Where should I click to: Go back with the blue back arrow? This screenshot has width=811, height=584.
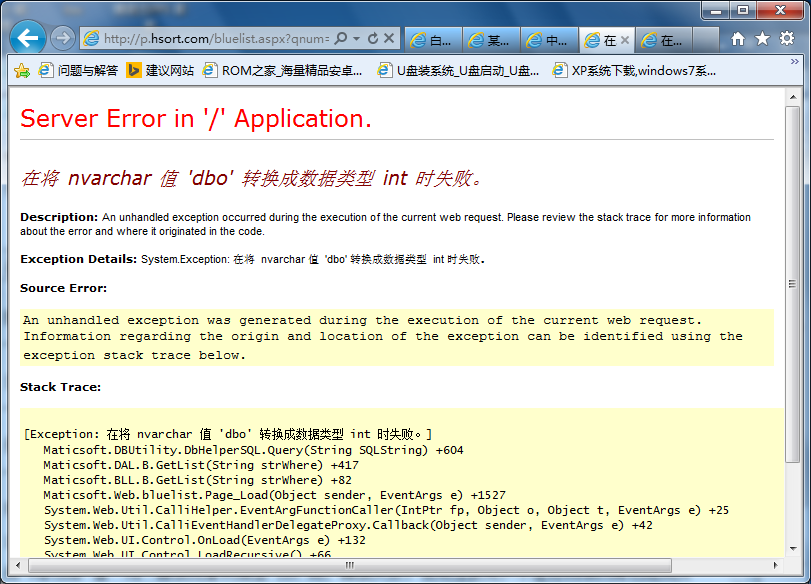point(27,38)
